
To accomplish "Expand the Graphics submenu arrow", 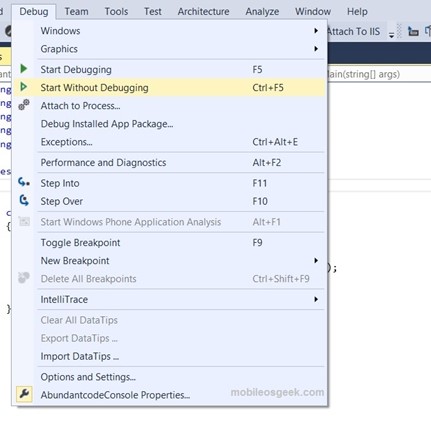I will pyautogui.click(x=316, y=49).
